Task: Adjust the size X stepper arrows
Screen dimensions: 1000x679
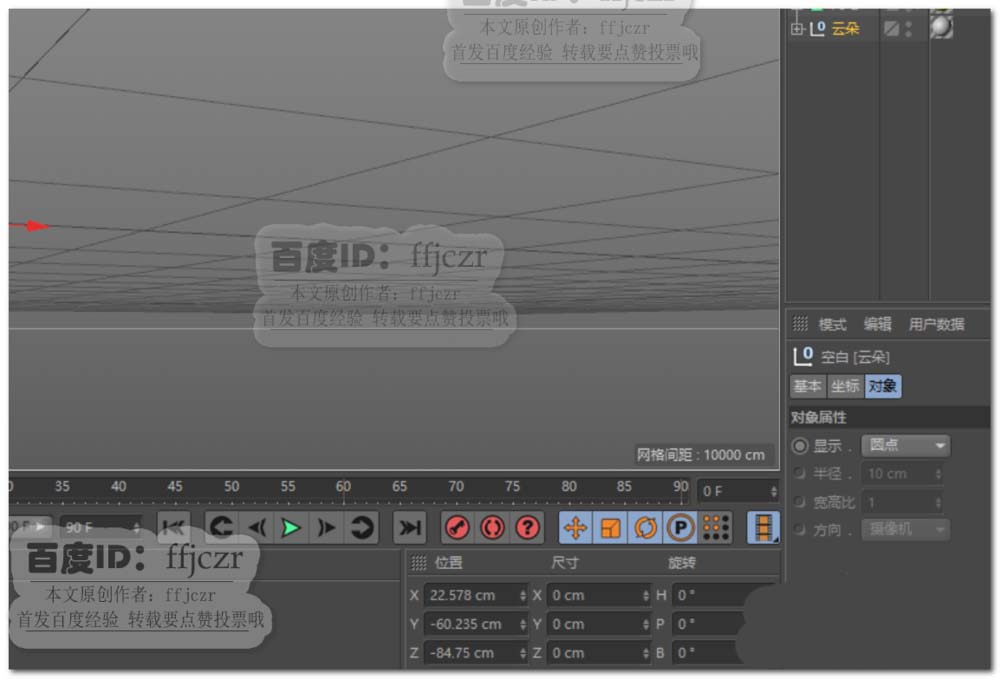Action: click(645, 595)
